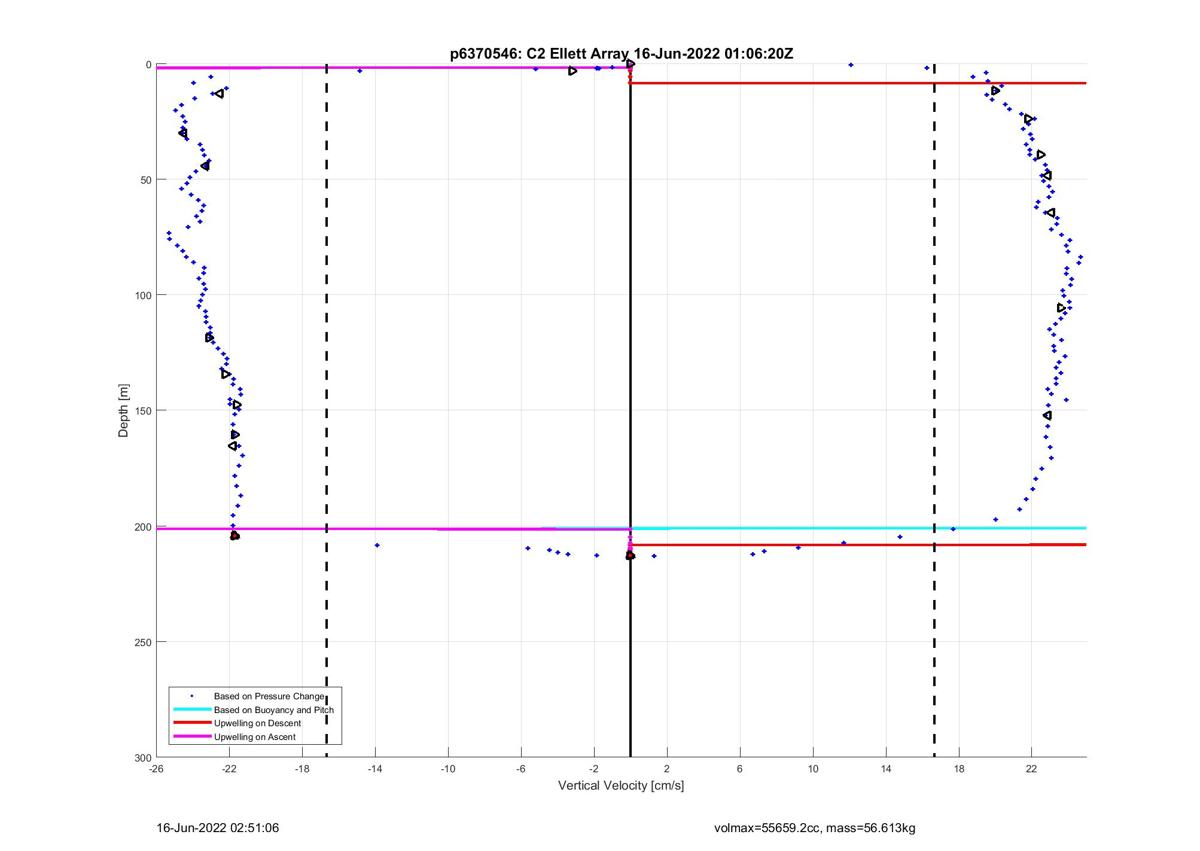Click y-axis tick label "200"
1200x851 pixels.
(x=142, y=526)
